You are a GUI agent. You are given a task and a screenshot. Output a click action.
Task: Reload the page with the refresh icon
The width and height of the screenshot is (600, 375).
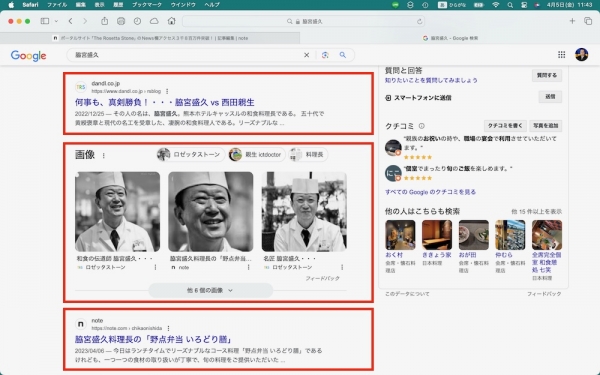(x=420, y=21)
